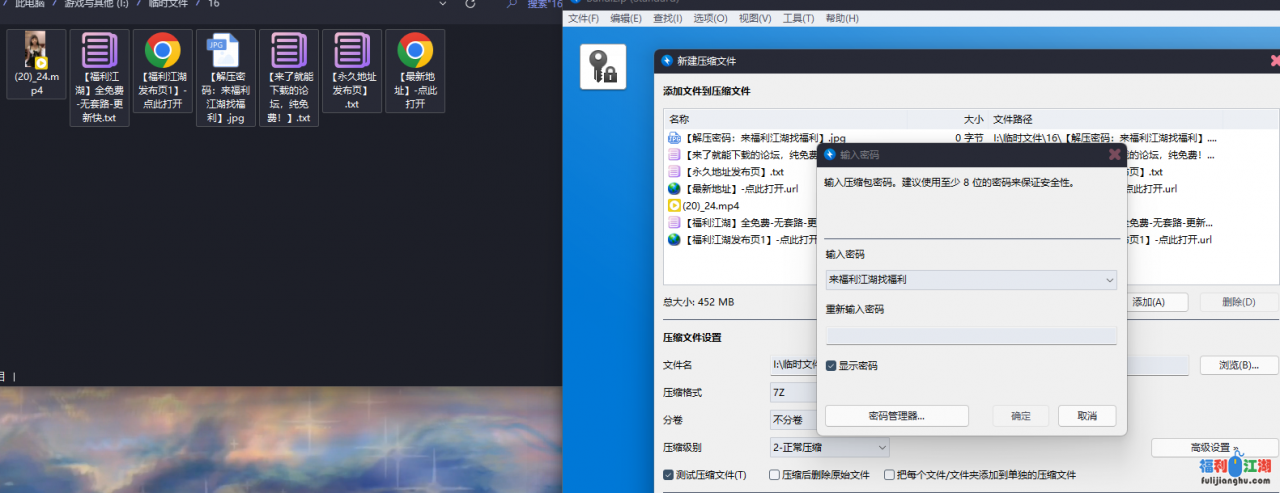Open the (20)_24.mp4 video file thumbnail
Screen dimensions: 1280x493
point(36,51)
